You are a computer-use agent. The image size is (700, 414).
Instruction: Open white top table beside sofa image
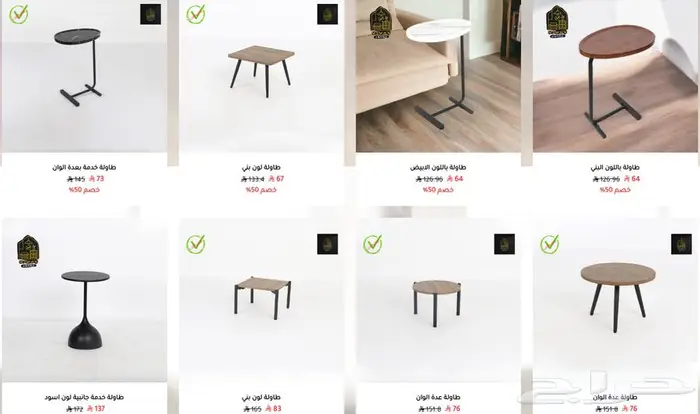coord(438,76)
